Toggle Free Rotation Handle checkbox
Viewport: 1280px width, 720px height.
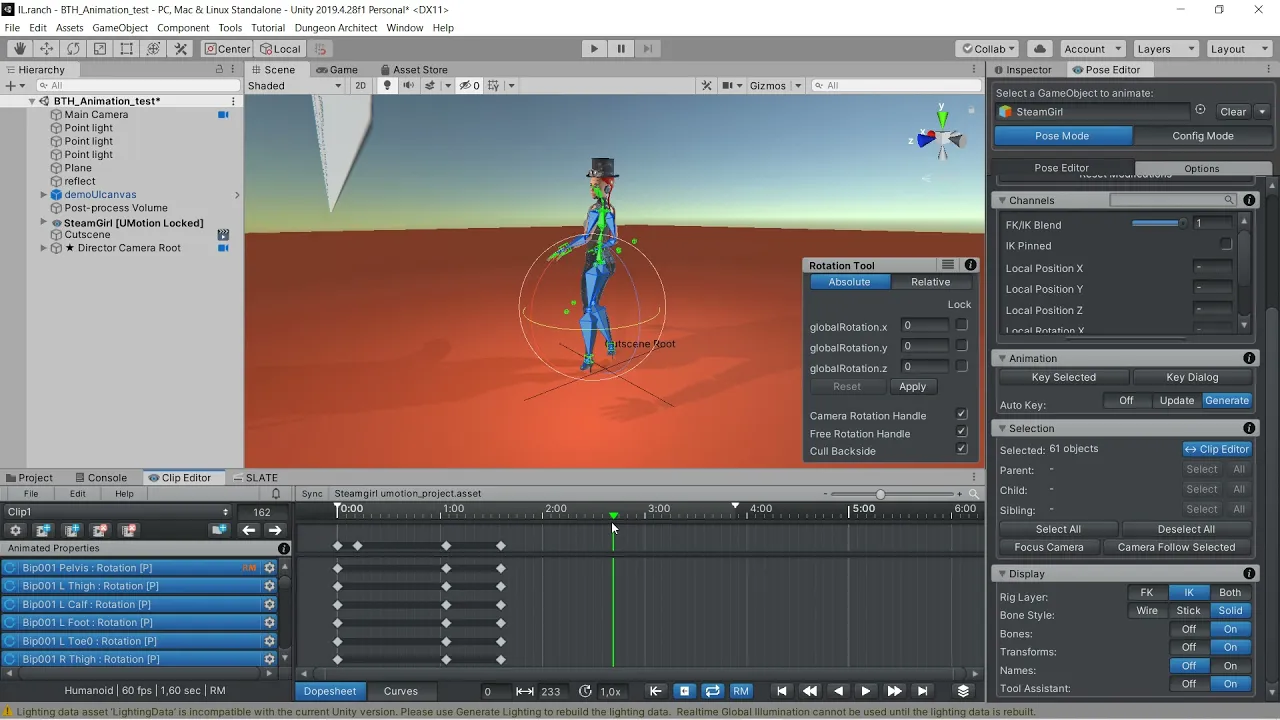pyautogui.click(x=961, y=432)
